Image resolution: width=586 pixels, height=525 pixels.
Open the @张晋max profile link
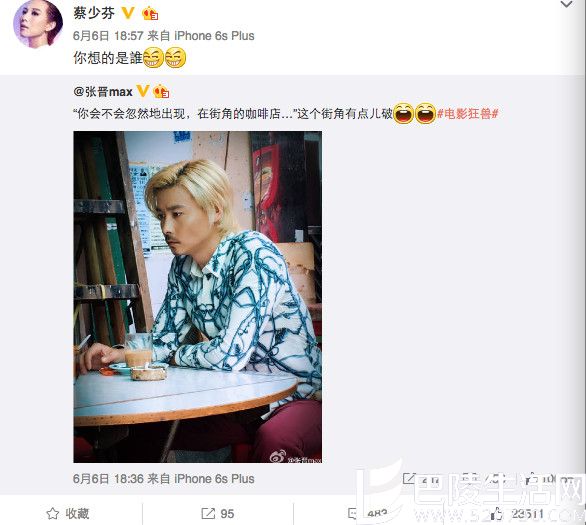click(103, 92)
